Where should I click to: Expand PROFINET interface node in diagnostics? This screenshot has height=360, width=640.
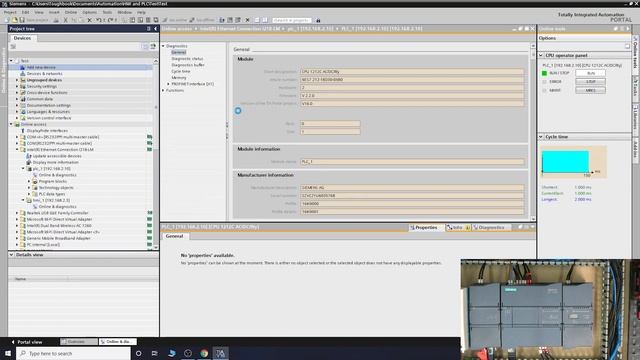(x=169, y=84)
